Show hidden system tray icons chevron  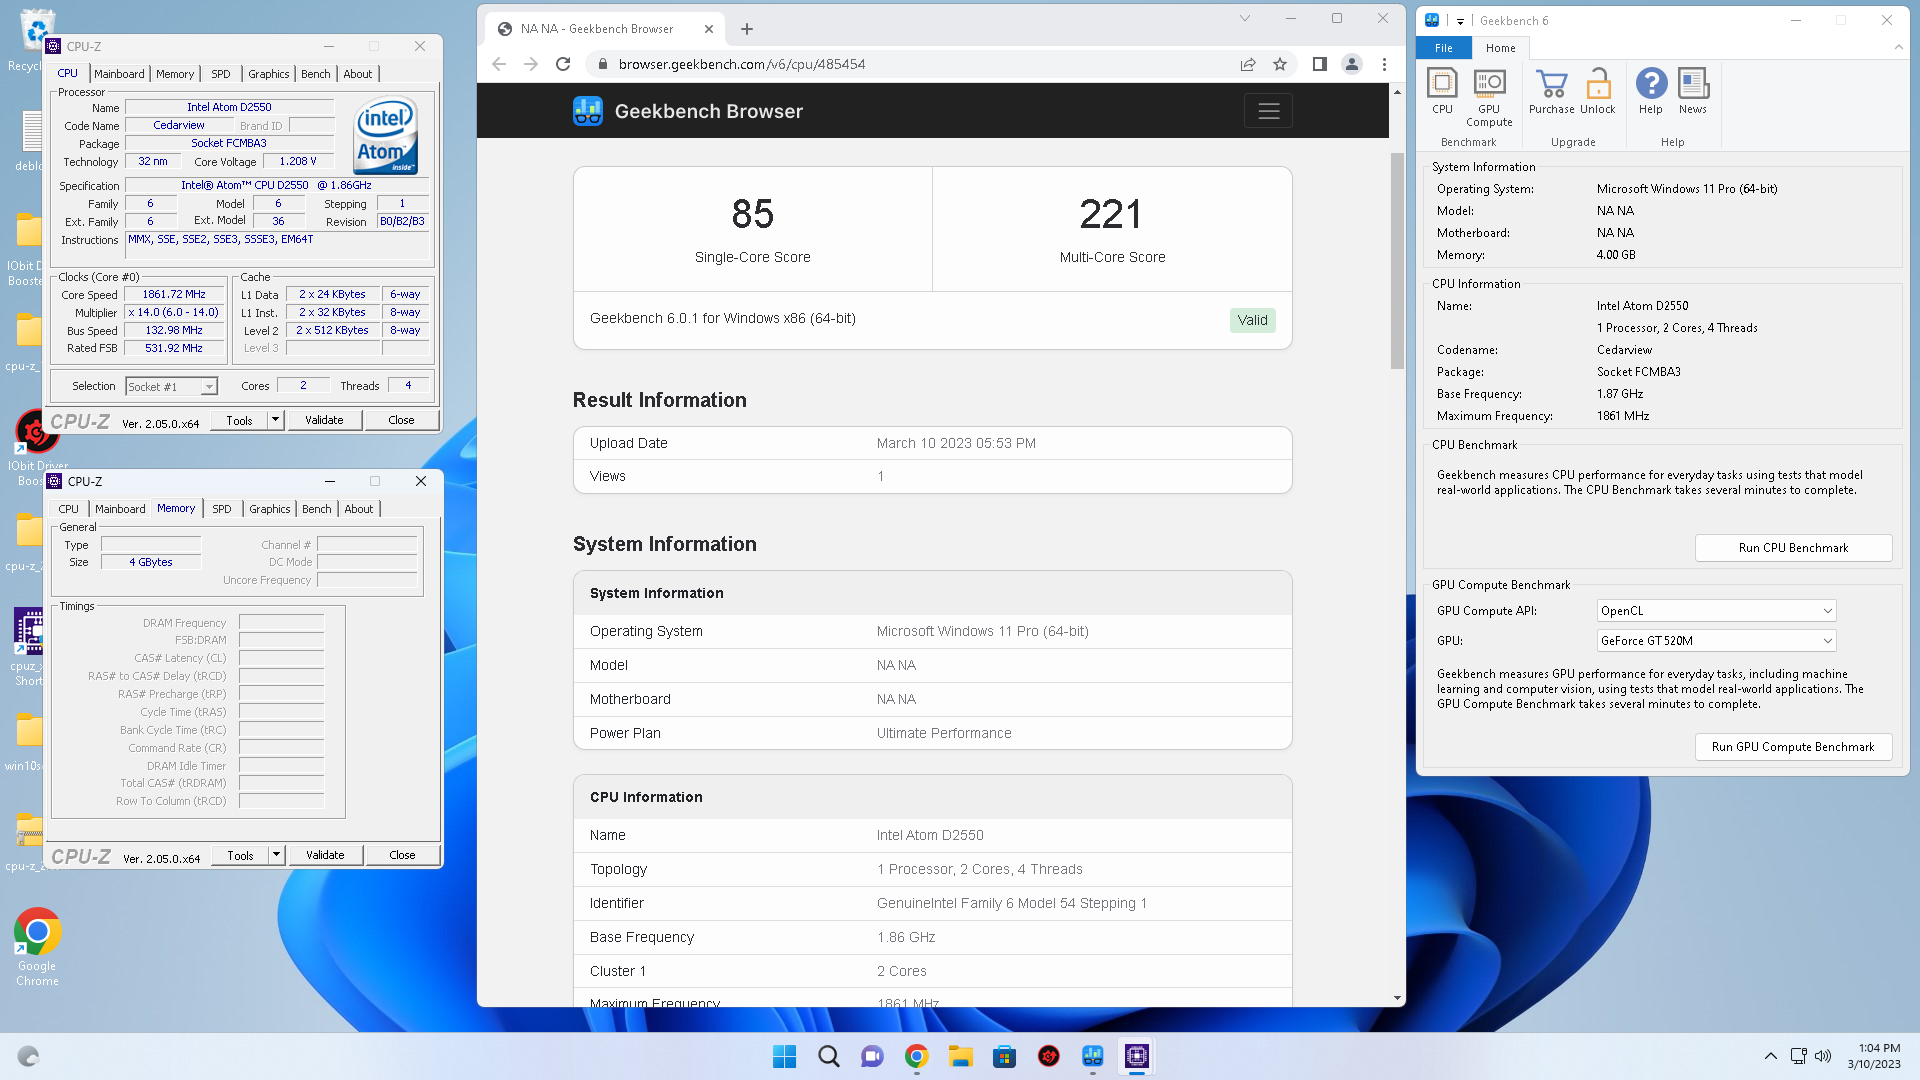(x=1770, y=1056)
